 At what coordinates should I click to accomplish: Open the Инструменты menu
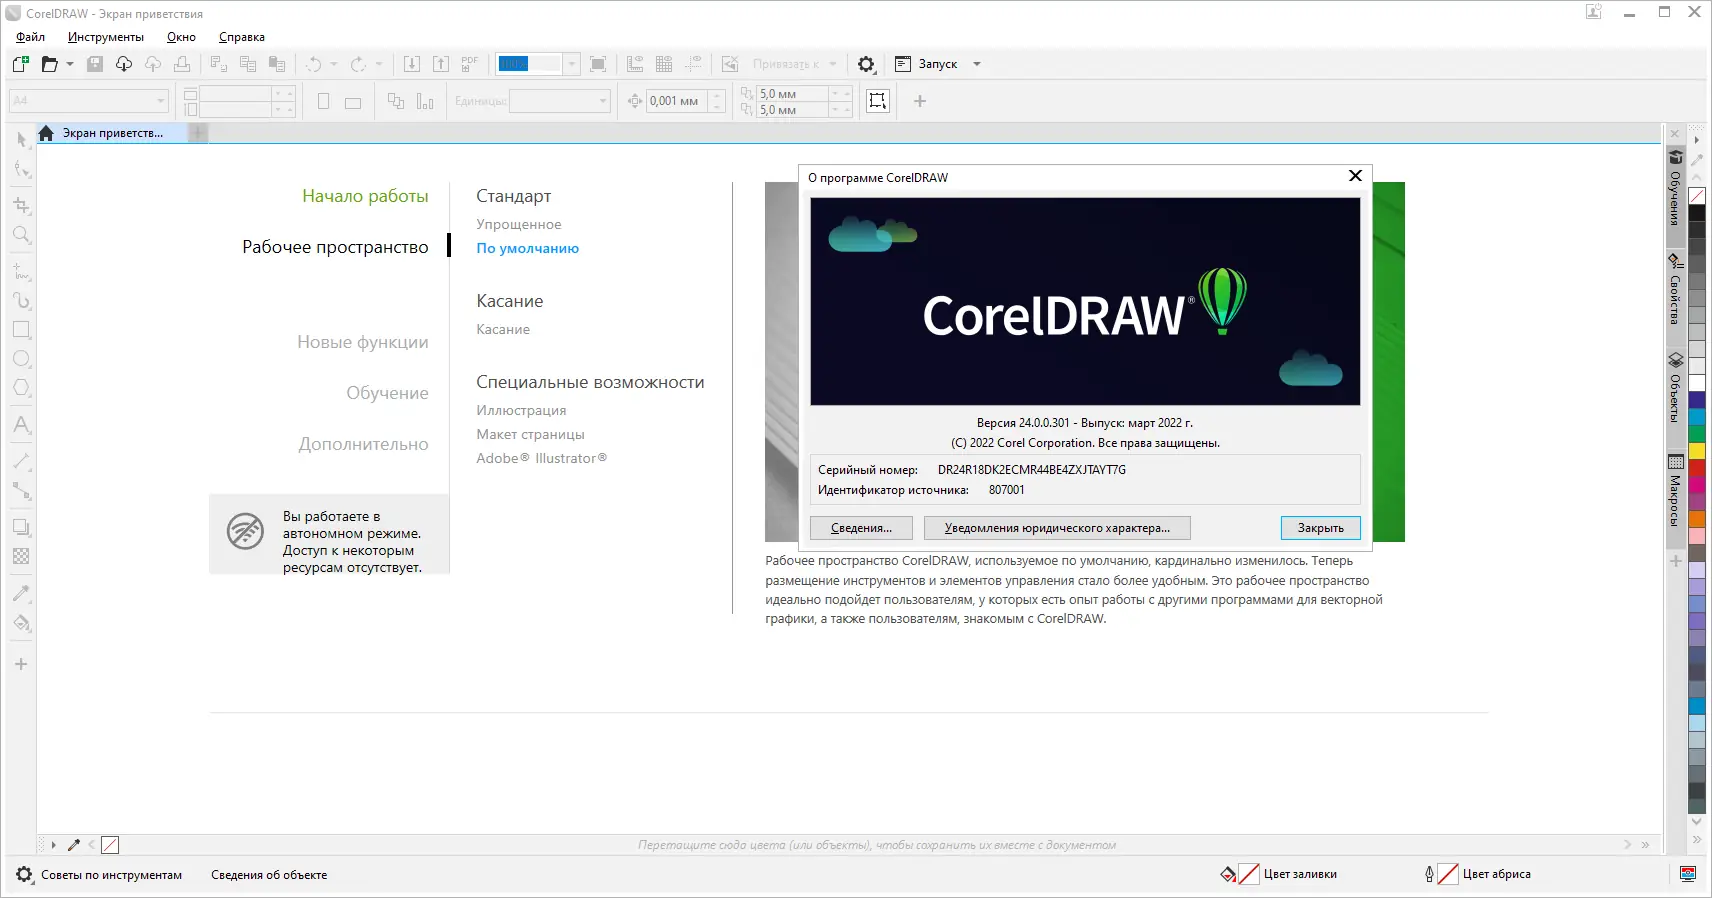(106, 37)
